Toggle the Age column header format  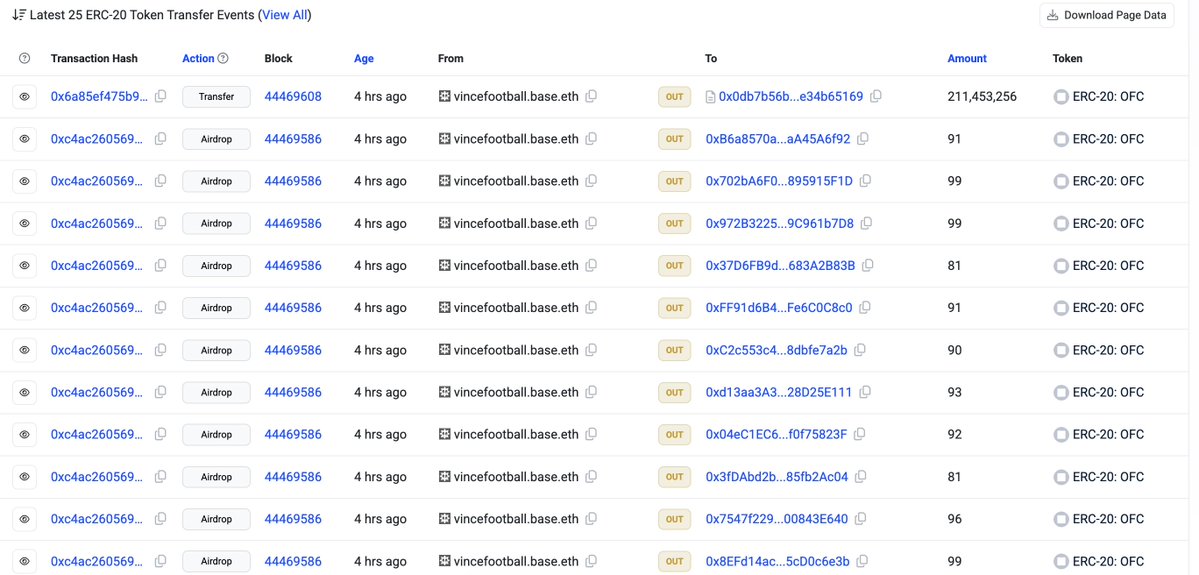[x=364, y=58]
